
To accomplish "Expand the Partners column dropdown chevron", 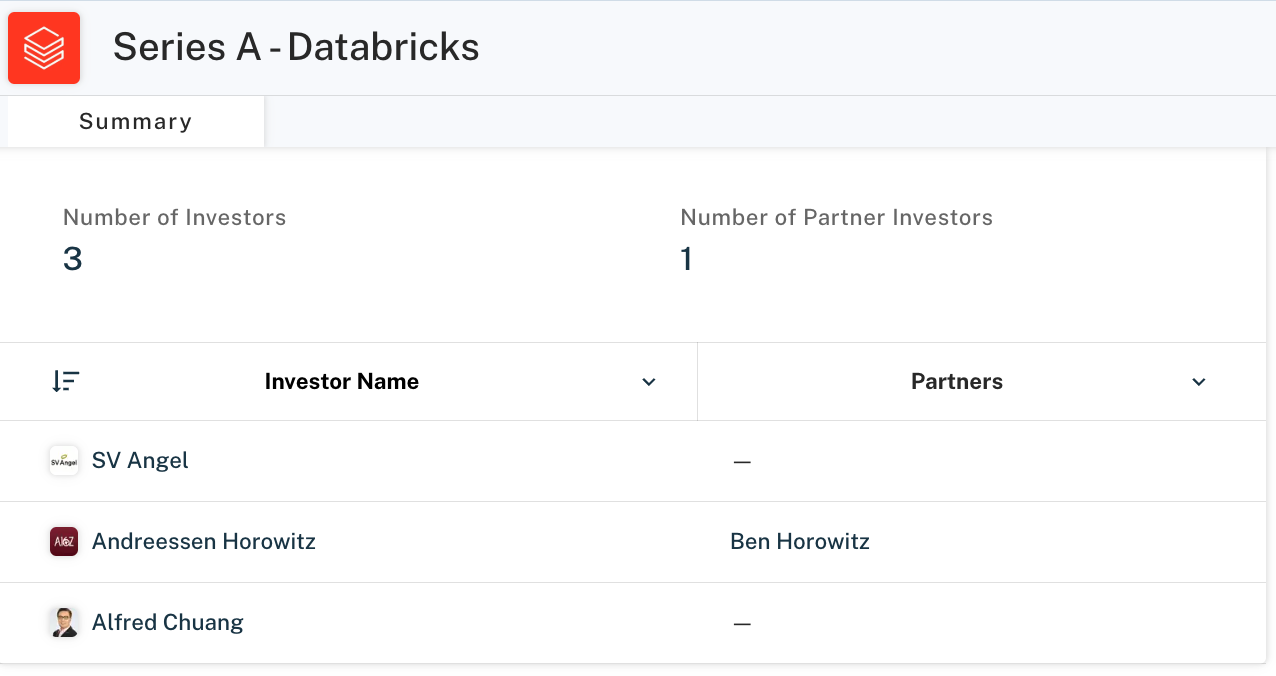I will pyautogui.click(x=1199, y=382).
